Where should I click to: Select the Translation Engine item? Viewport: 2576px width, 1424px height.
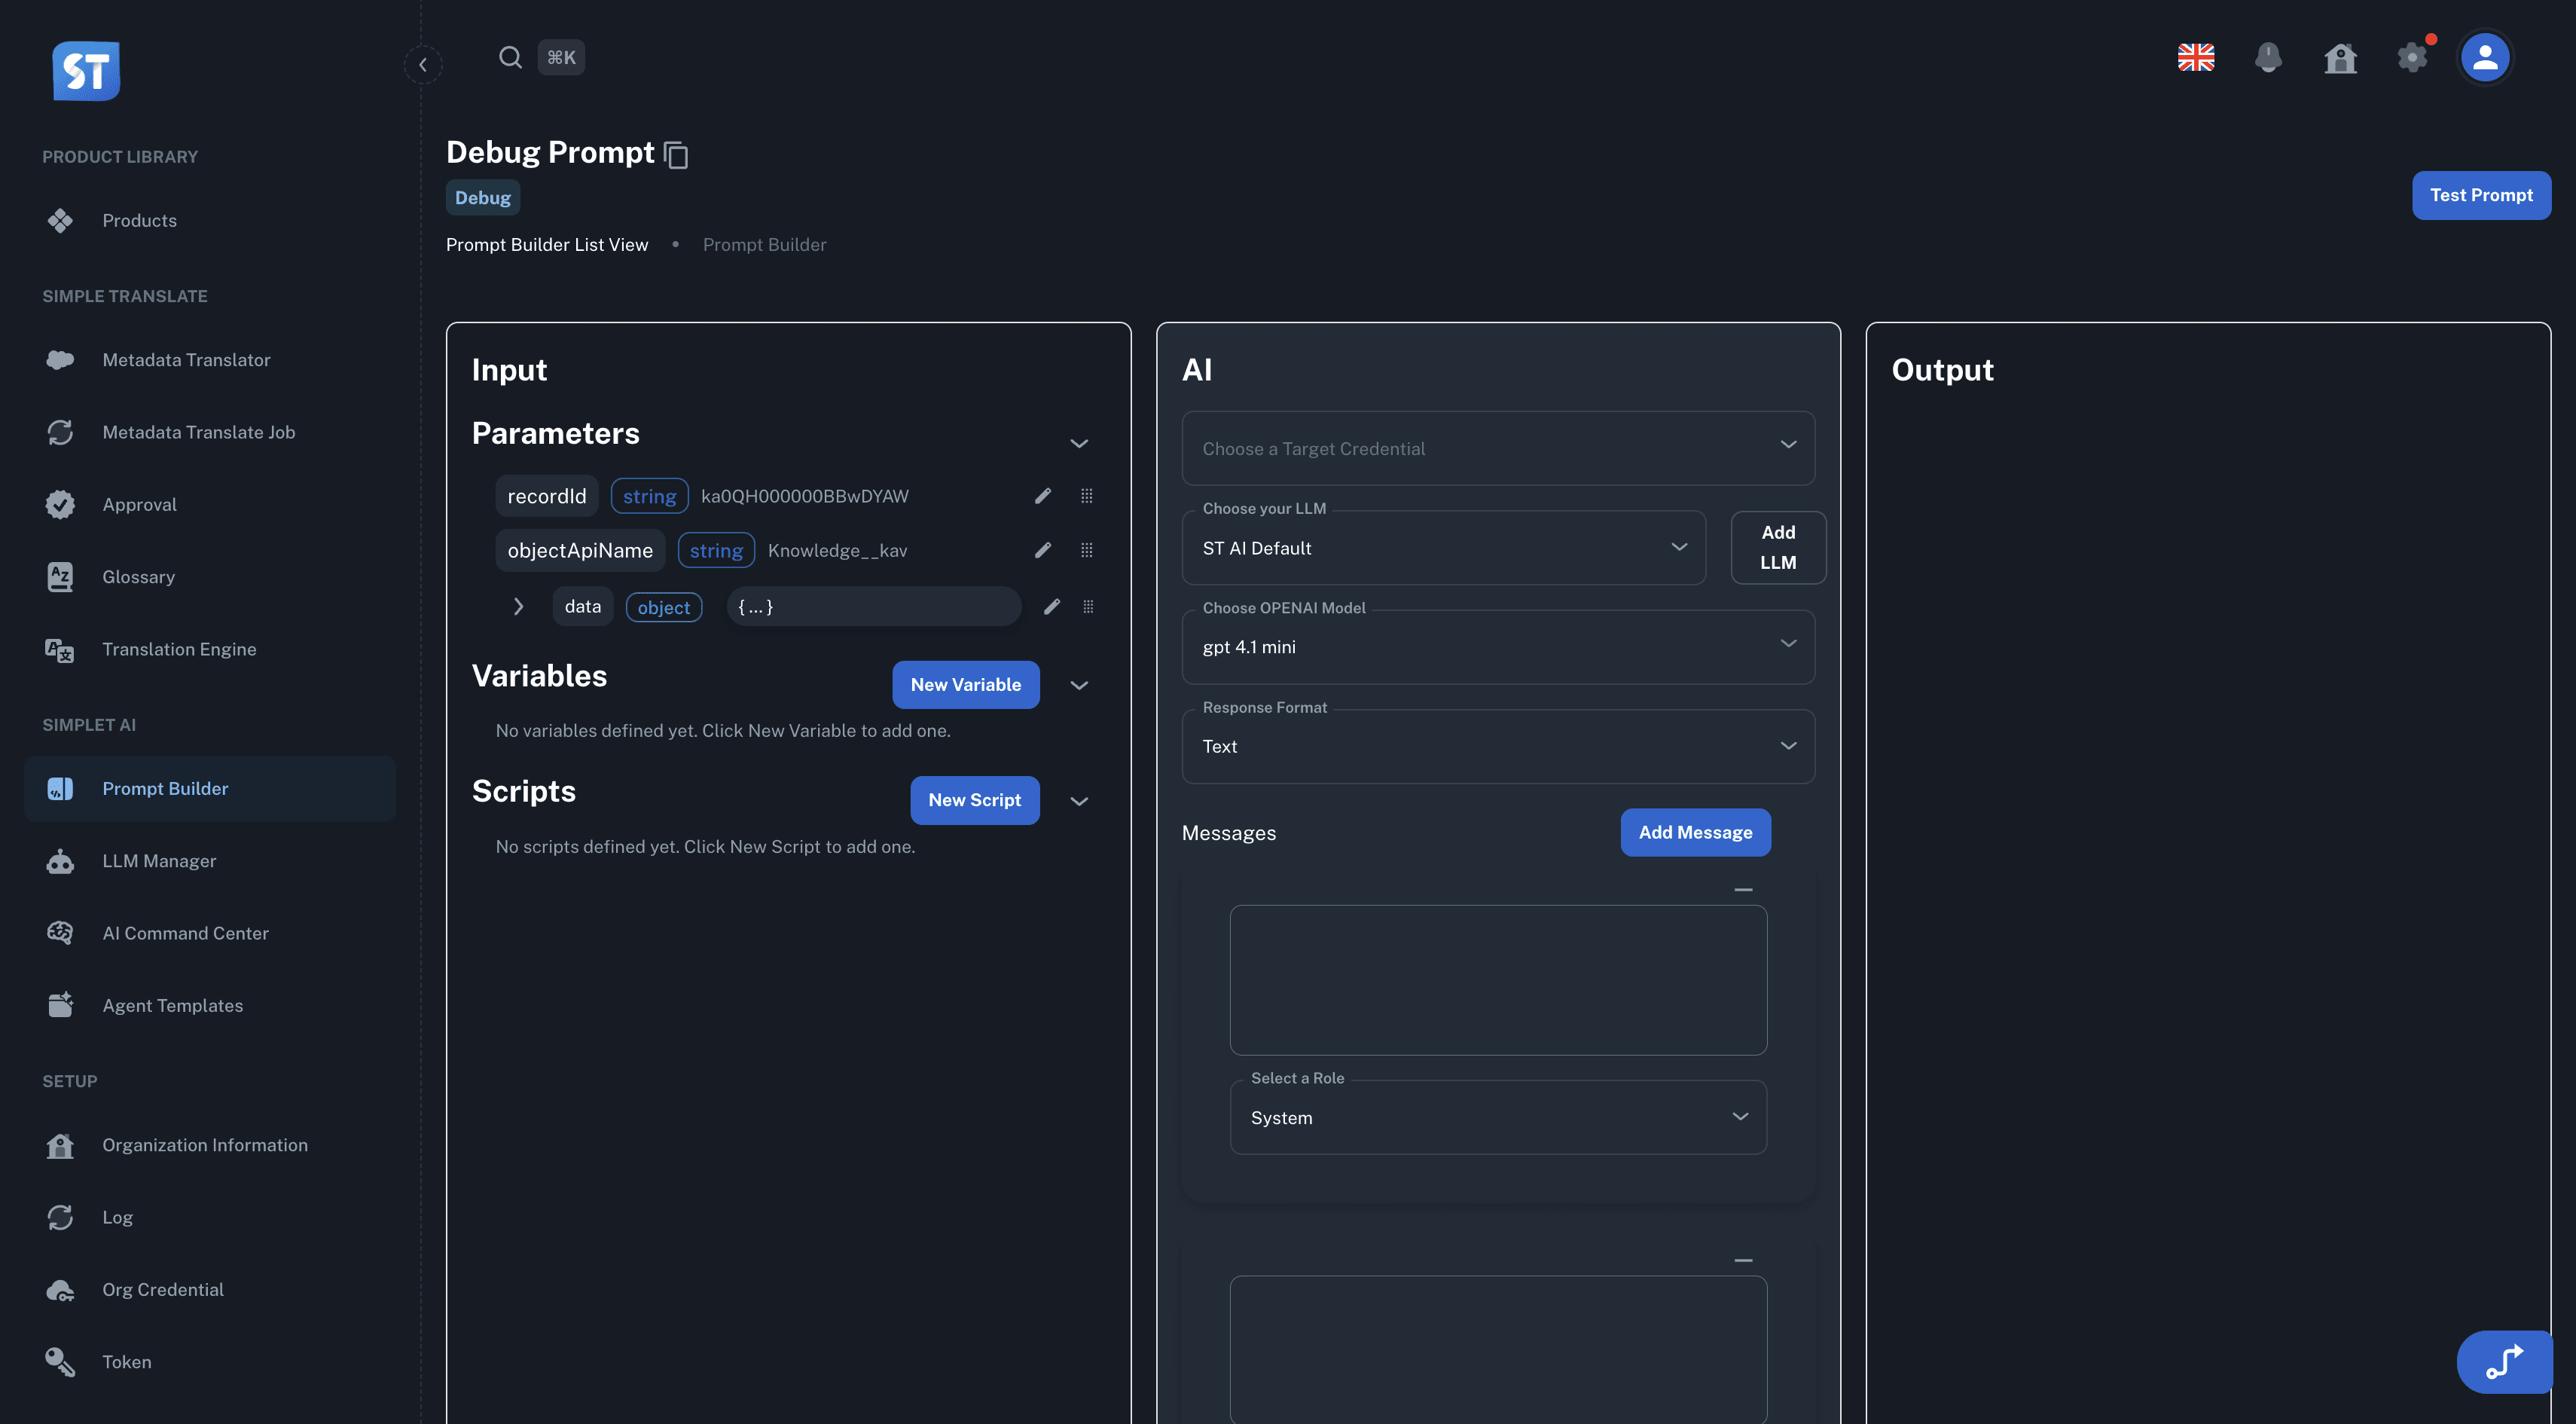click(179, 648)
